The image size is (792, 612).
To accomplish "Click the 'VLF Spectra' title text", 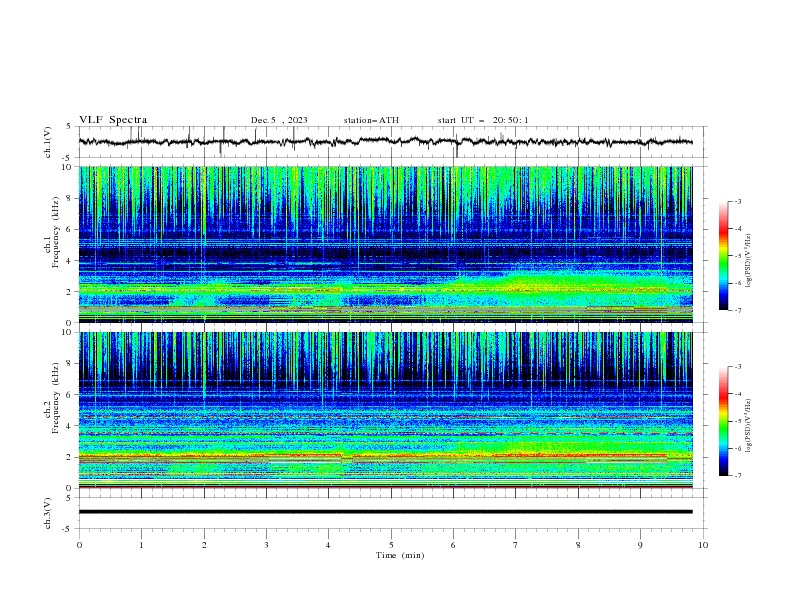I will [x=113, y=120].
